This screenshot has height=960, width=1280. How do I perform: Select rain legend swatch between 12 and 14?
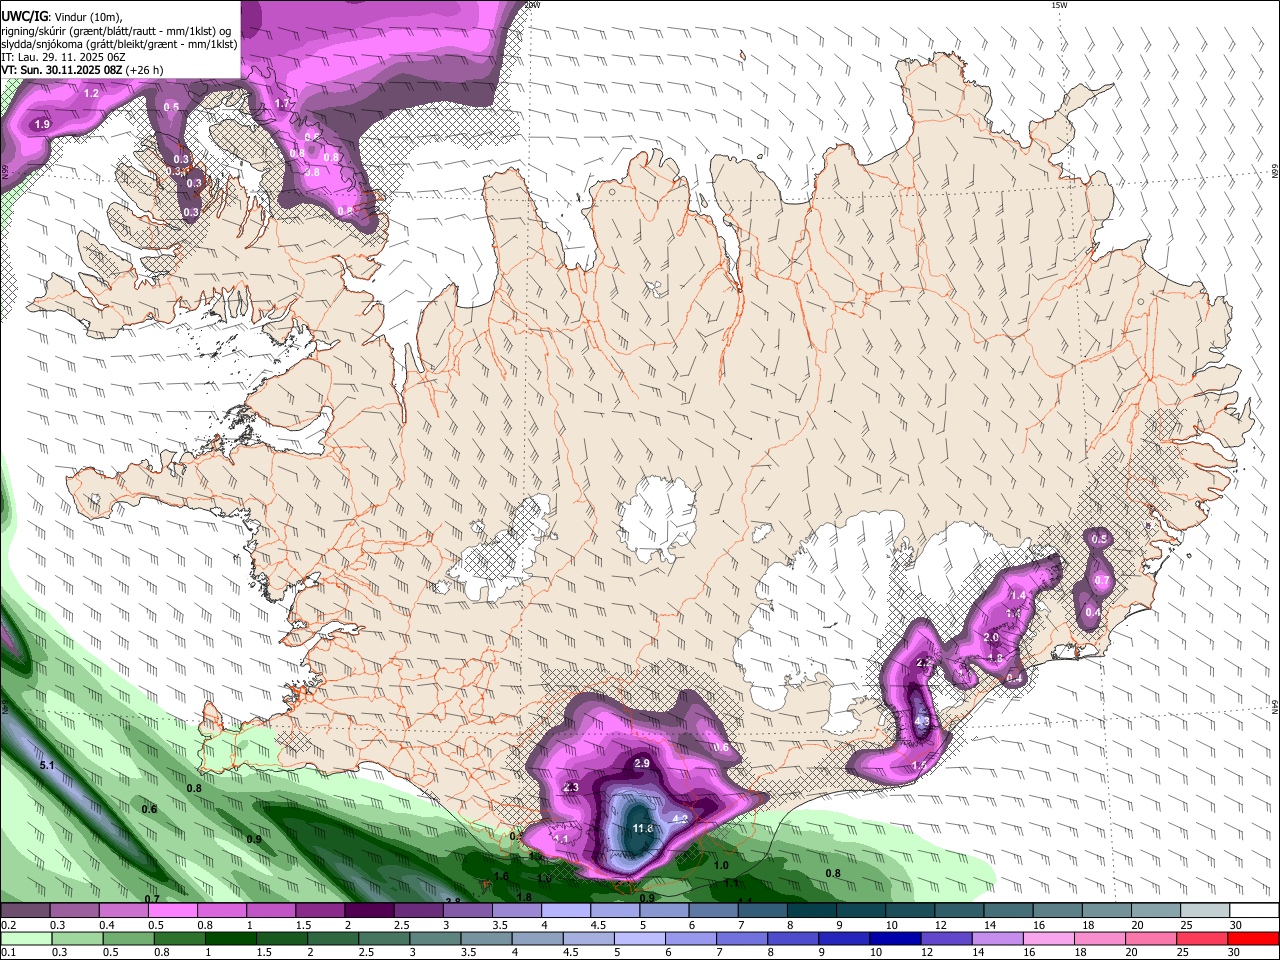pos(947,938)
